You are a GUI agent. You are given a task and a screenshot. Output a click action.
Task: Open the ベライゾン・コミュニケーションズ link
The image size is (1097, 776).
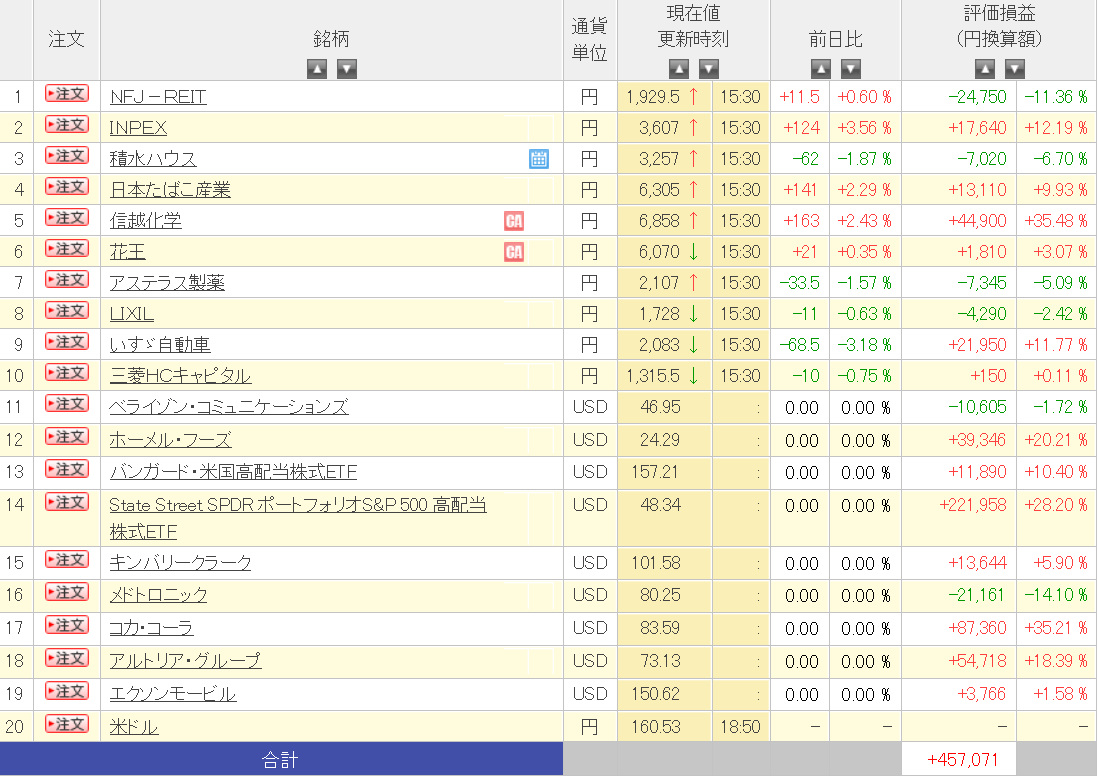(229, 407)
